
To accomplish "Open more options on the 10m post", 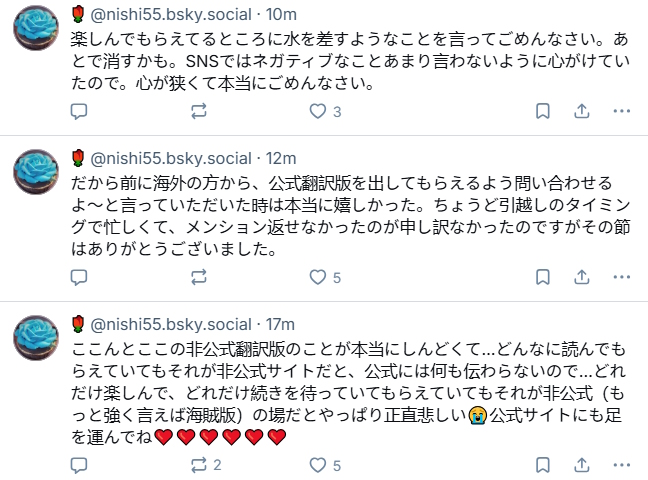I will coord(622,111).
